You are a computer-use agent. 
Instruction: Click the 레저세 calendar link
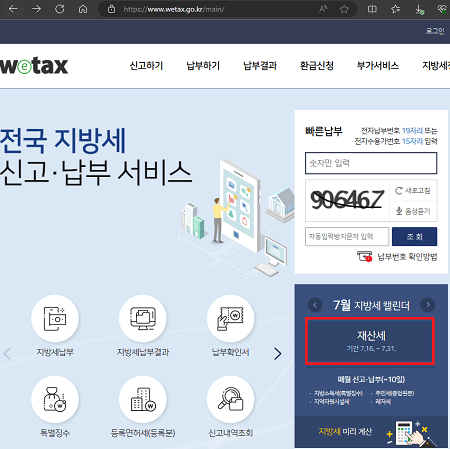click(x=383, y=402)
